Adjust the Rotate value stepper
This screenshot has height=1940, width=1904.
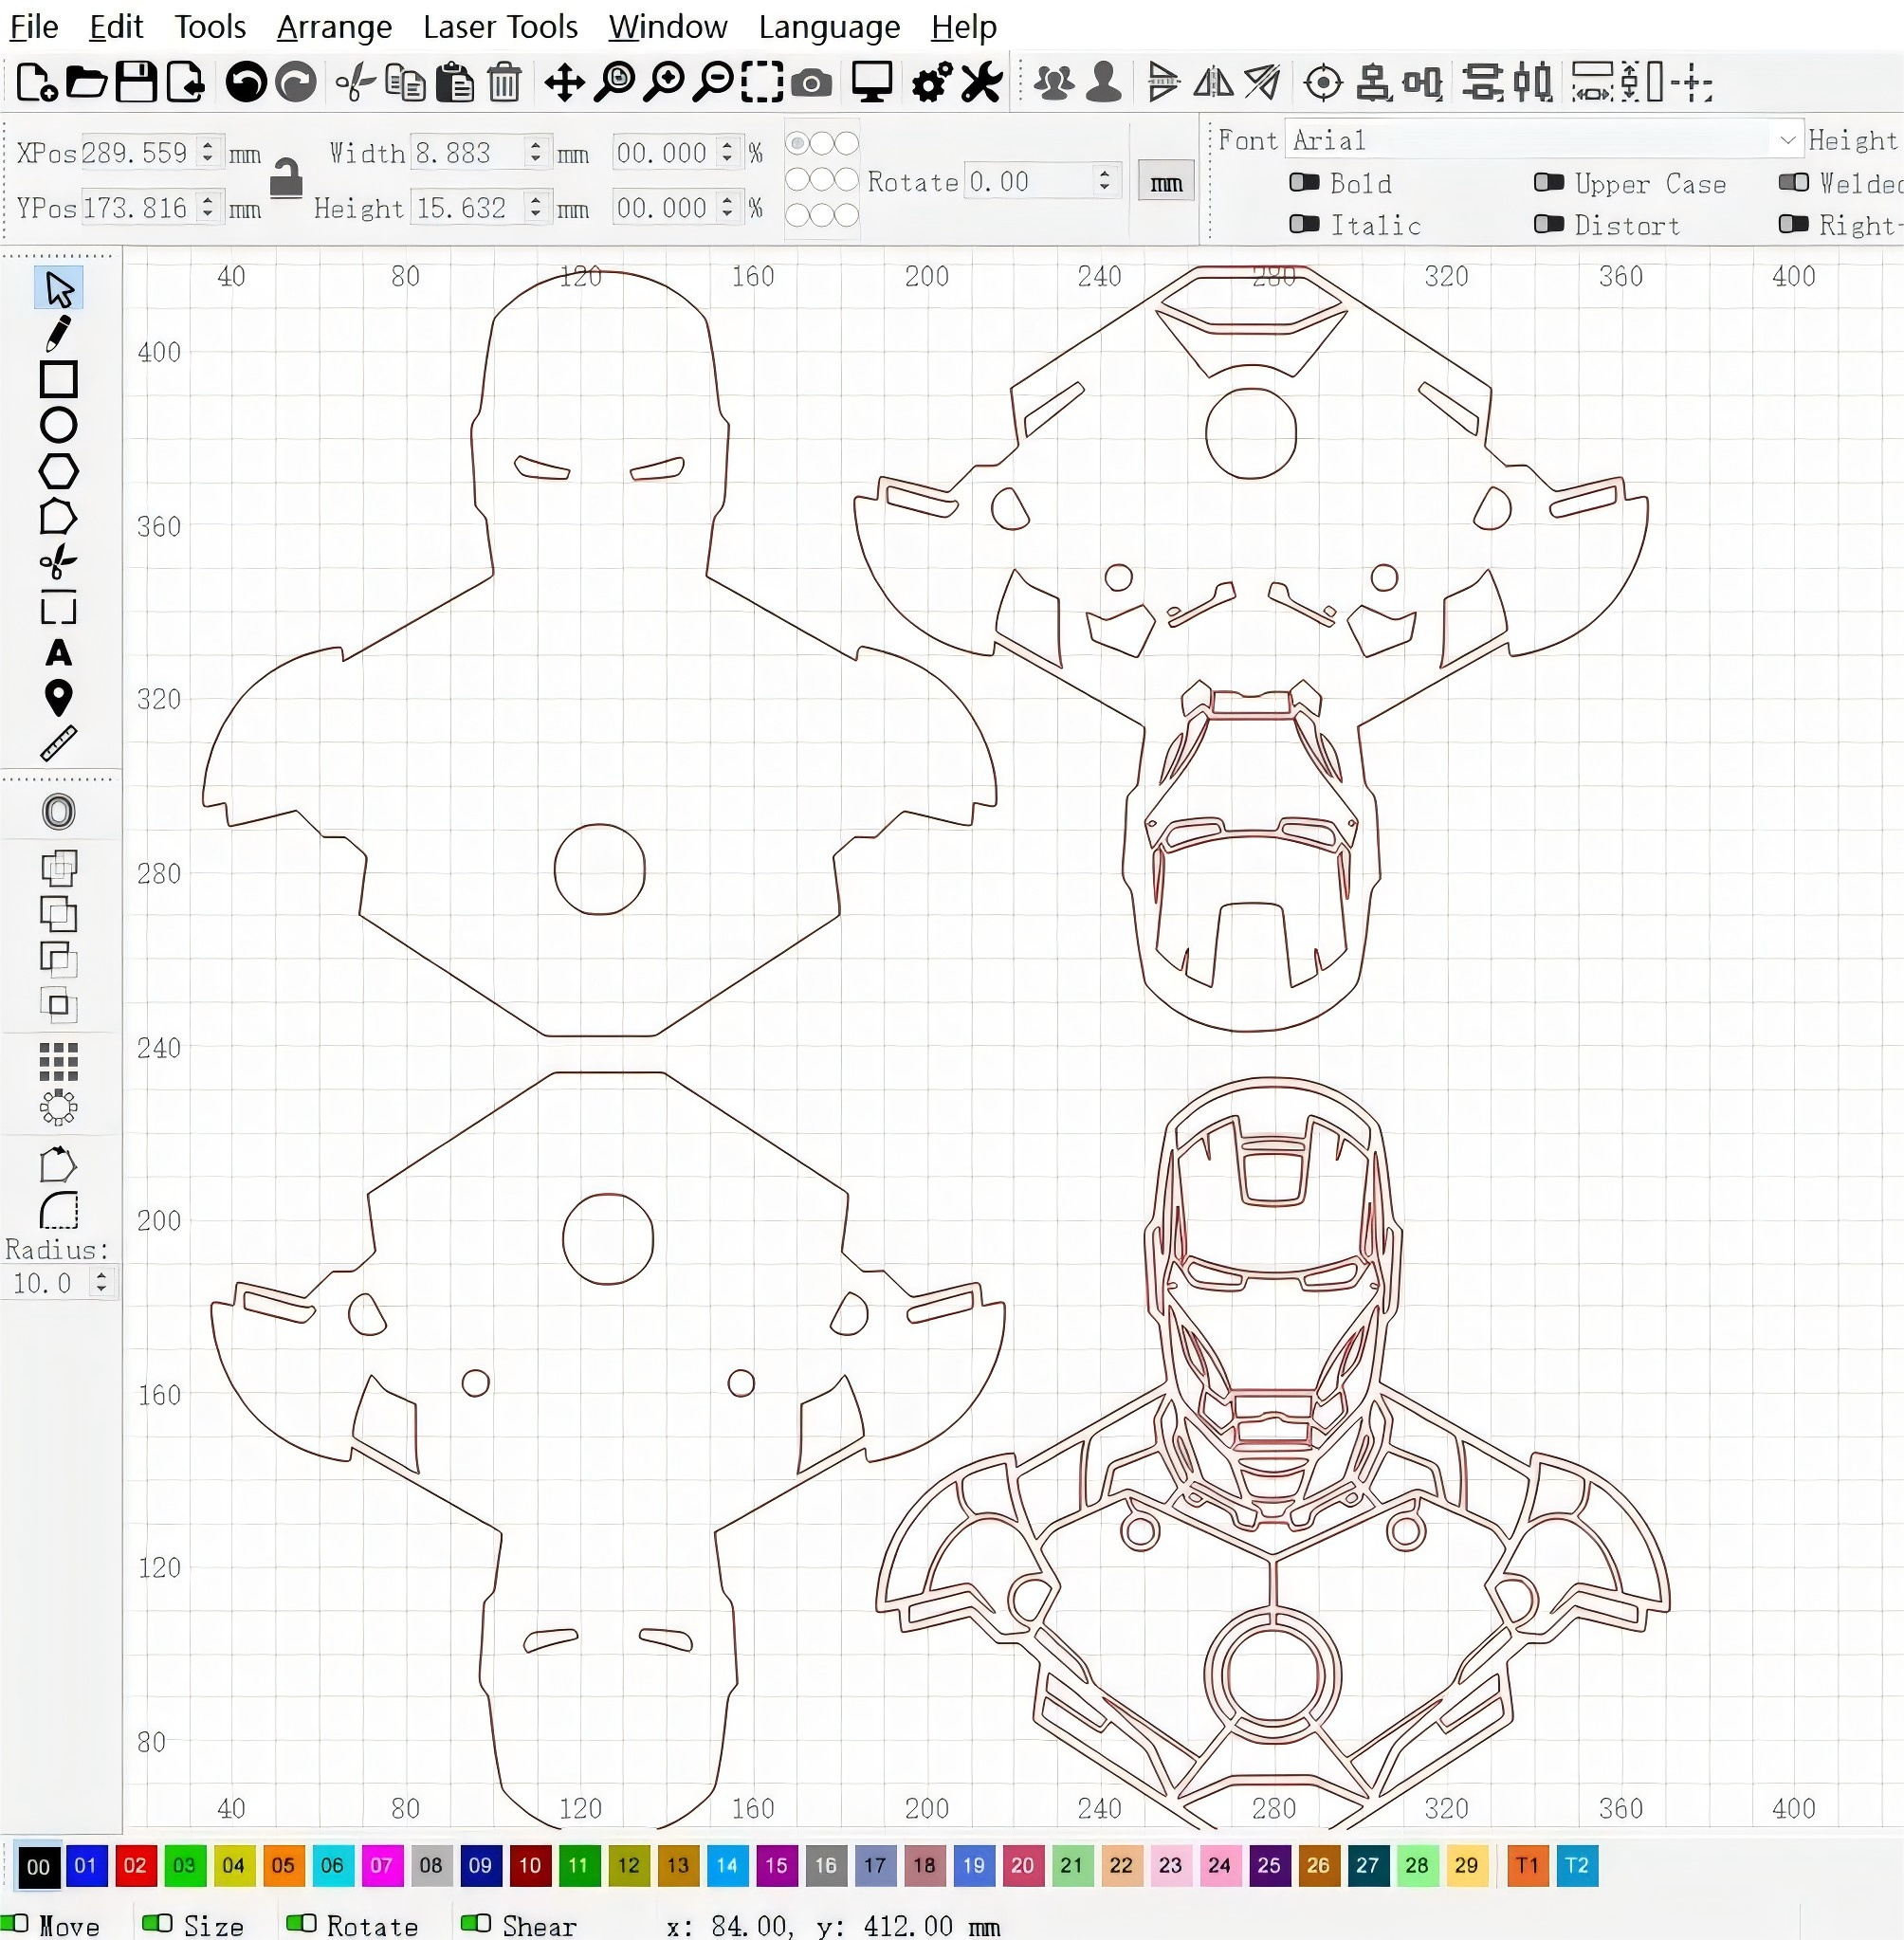click(1104, 181)
